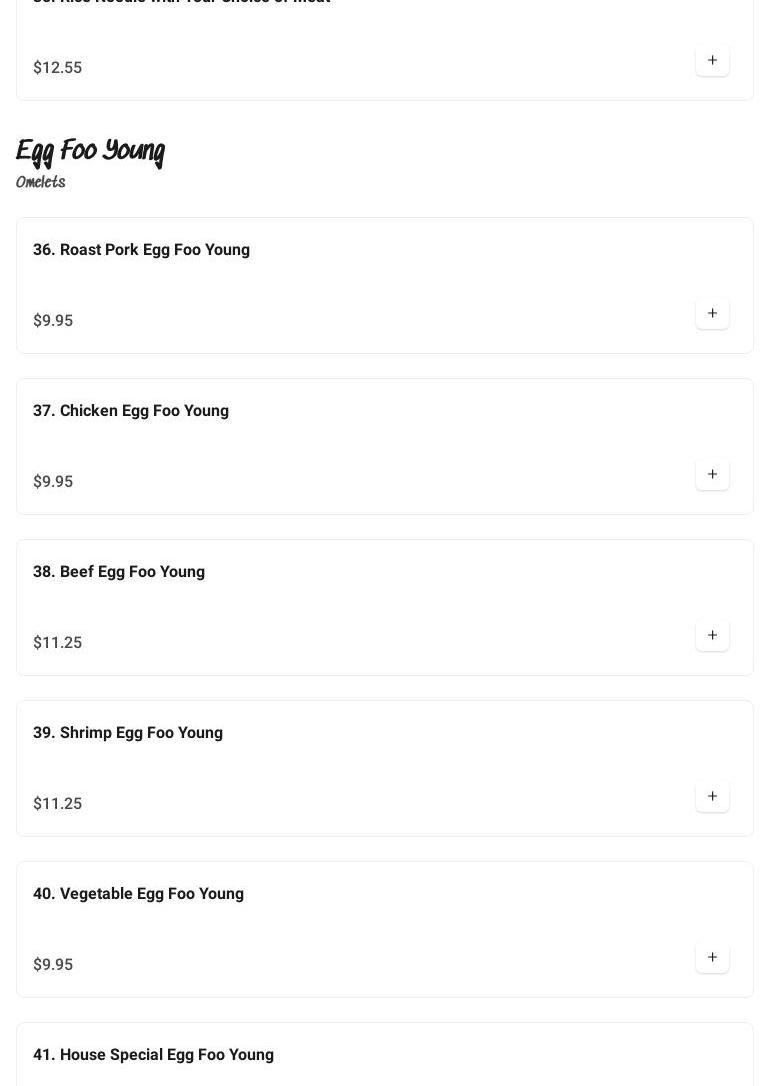The image size is (770, 1086).
Task: Add Vegetable Egg Foo Young to order
Action: point(712,958)
